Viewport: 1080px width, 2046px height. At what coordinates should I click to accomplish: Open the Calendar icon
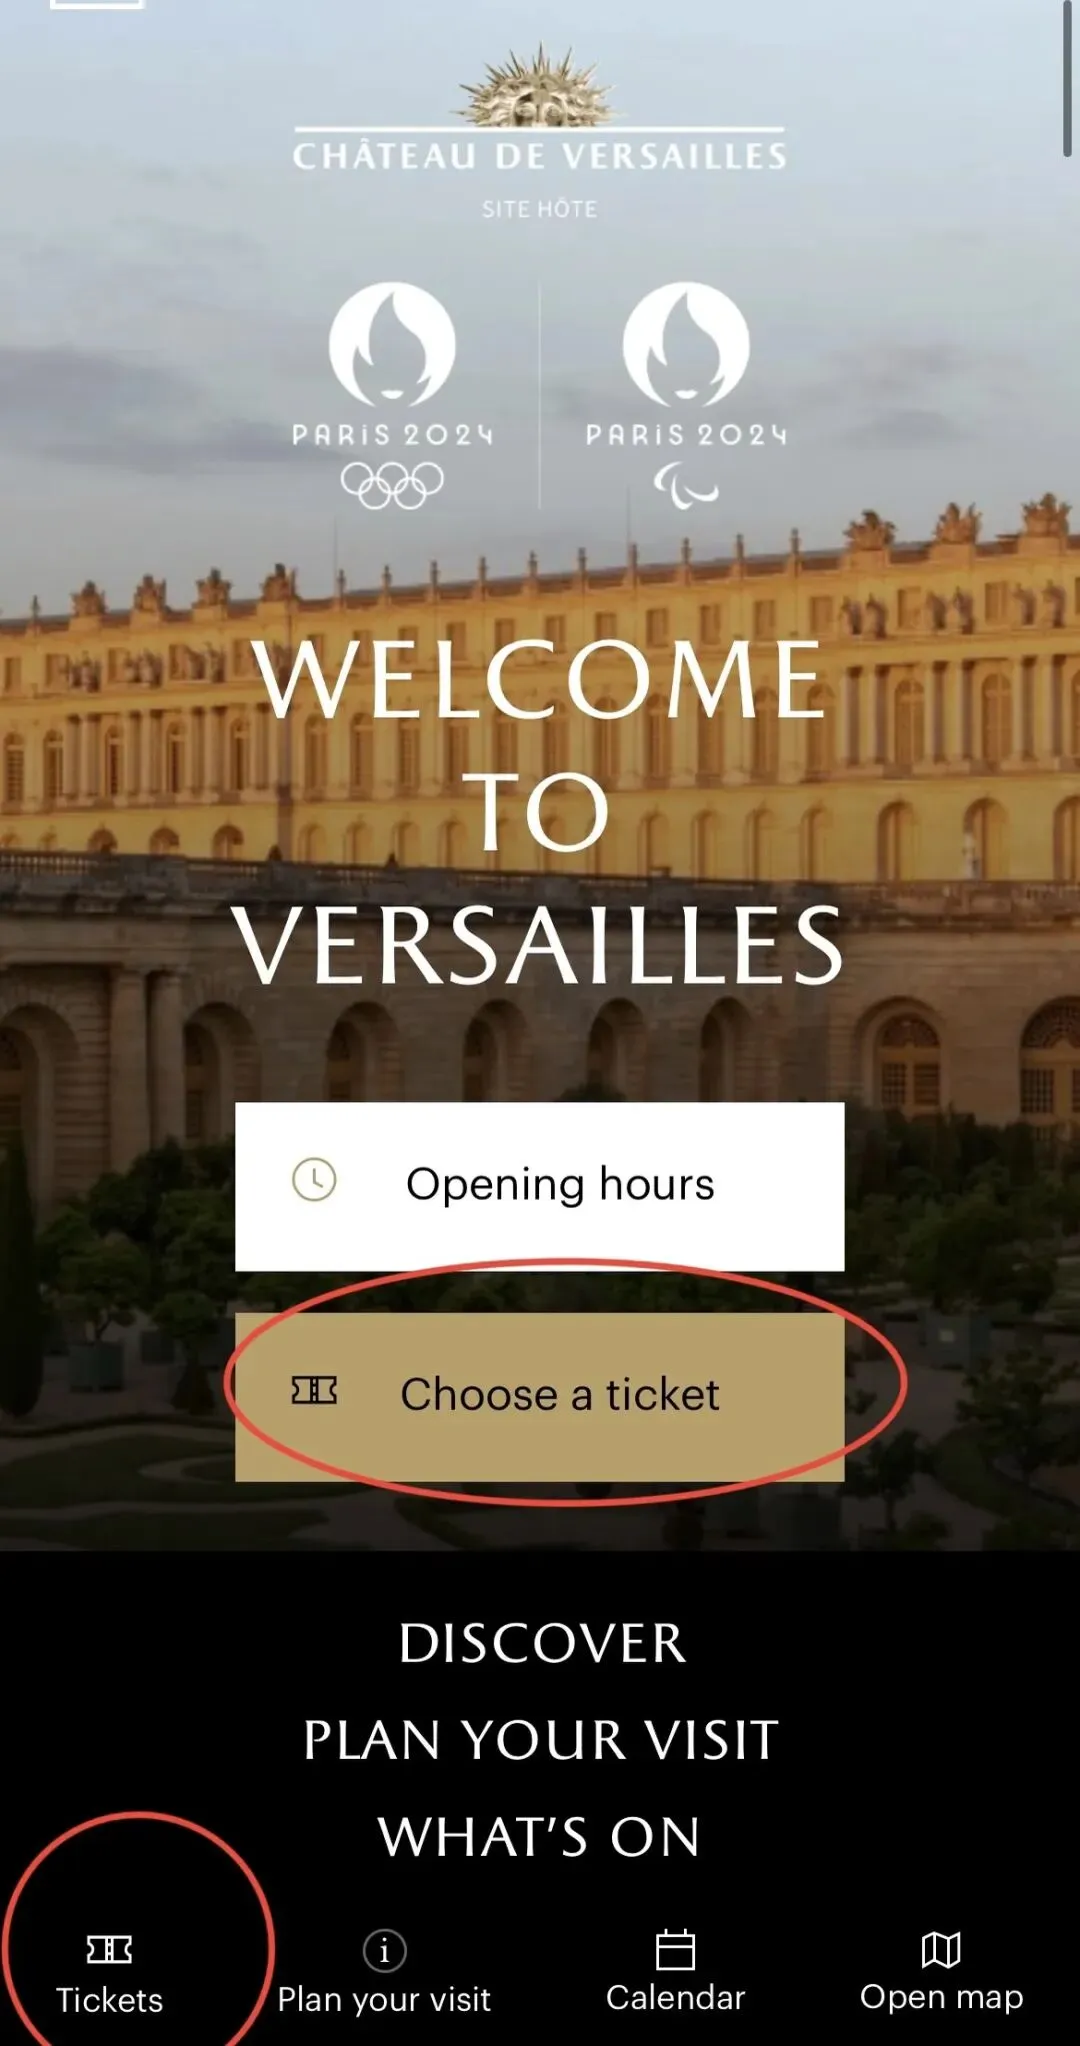(x=675, y=1949)
